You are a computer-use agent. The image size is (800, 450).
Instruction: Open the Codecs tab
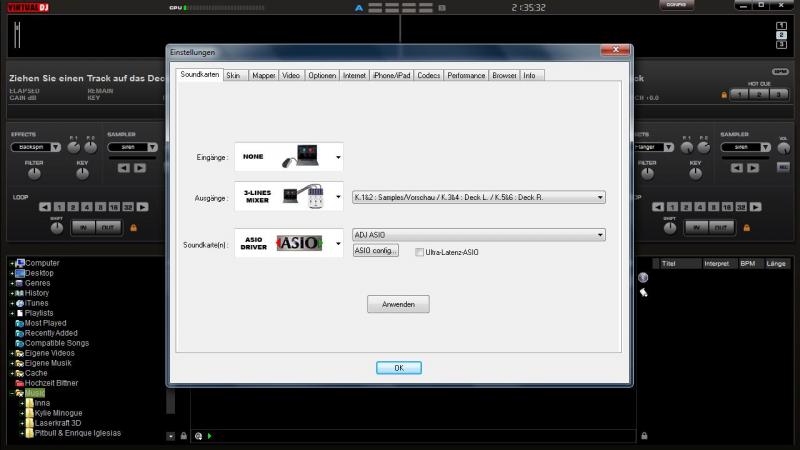pos(429,76)
